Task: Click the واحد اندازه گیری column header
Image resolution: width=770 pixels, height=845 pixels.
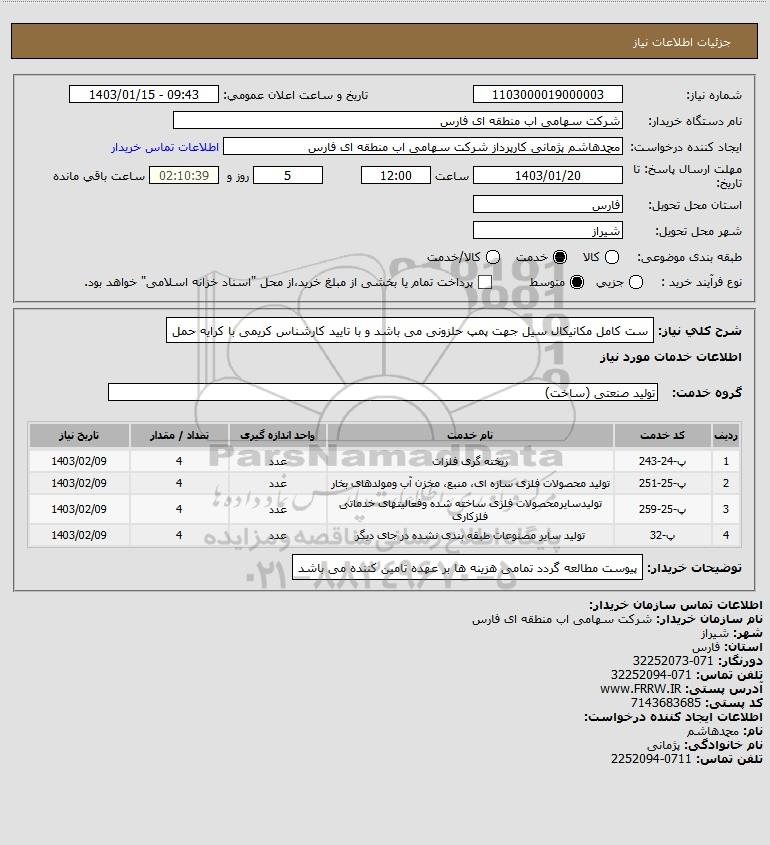Action: (278, 435)
